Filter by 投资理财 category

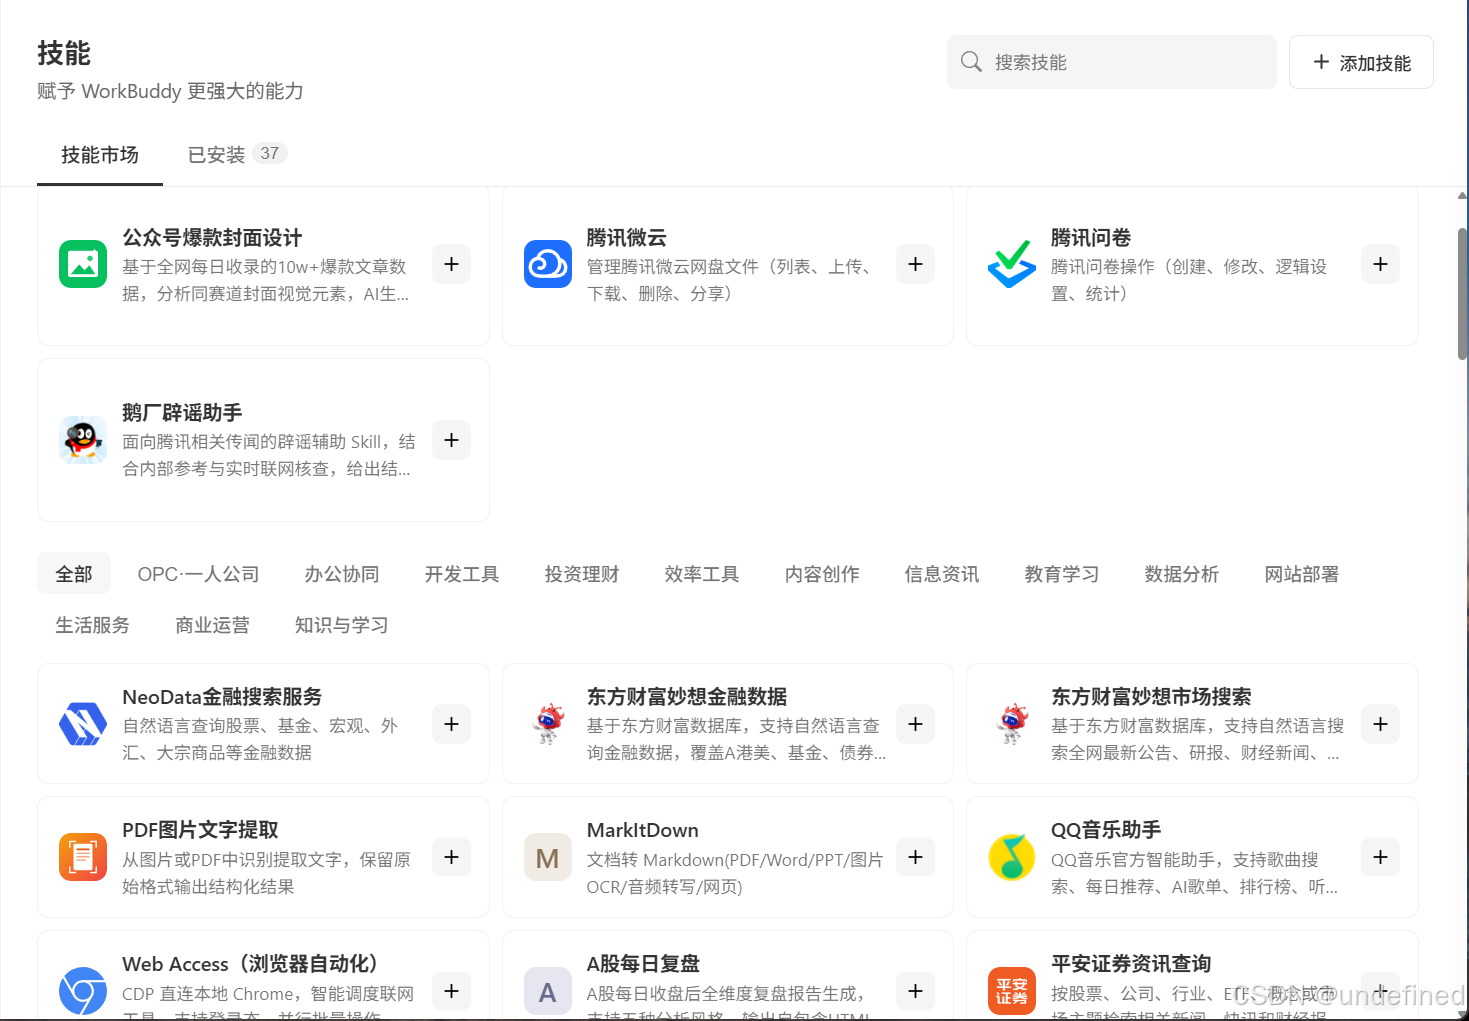point(582,574)
